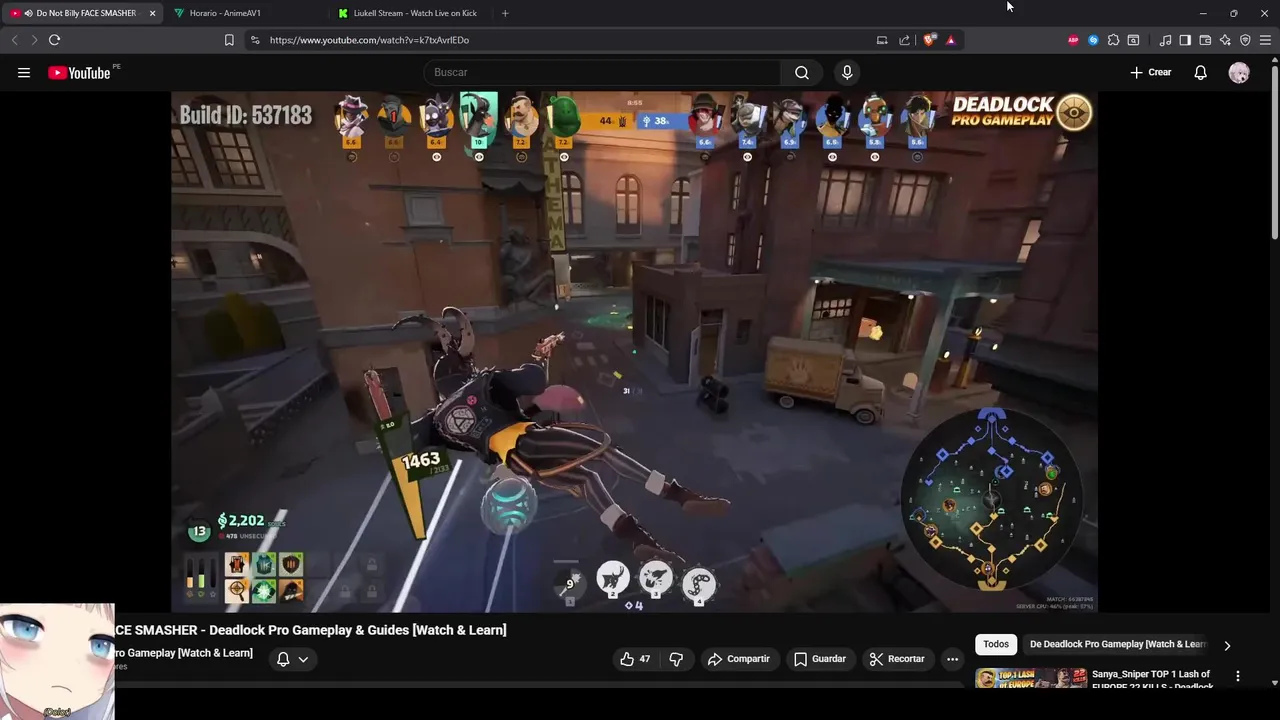Open site settings icon in address bar

255,40
